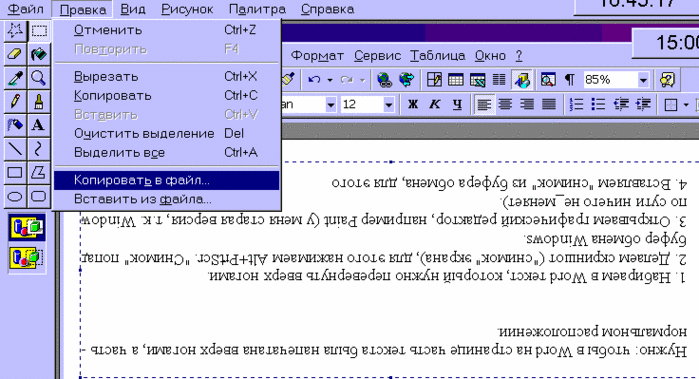Toggle underline (Ч) in Word toolbar
The image size is (699, 379).
pos(457,104)
